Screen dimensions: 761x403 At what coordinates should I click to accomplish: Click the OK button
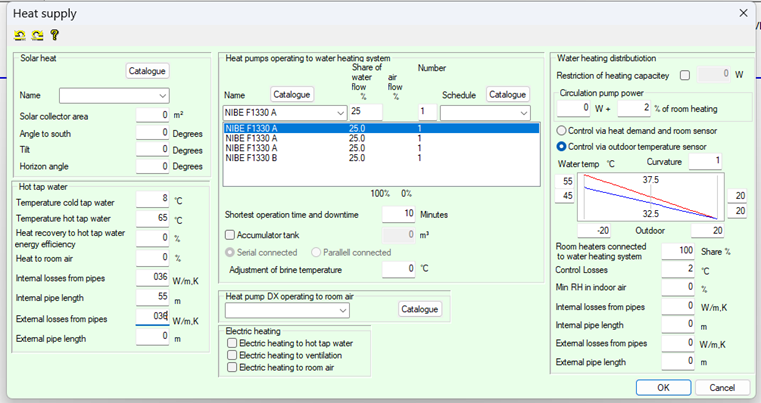(x=663, y=387)
